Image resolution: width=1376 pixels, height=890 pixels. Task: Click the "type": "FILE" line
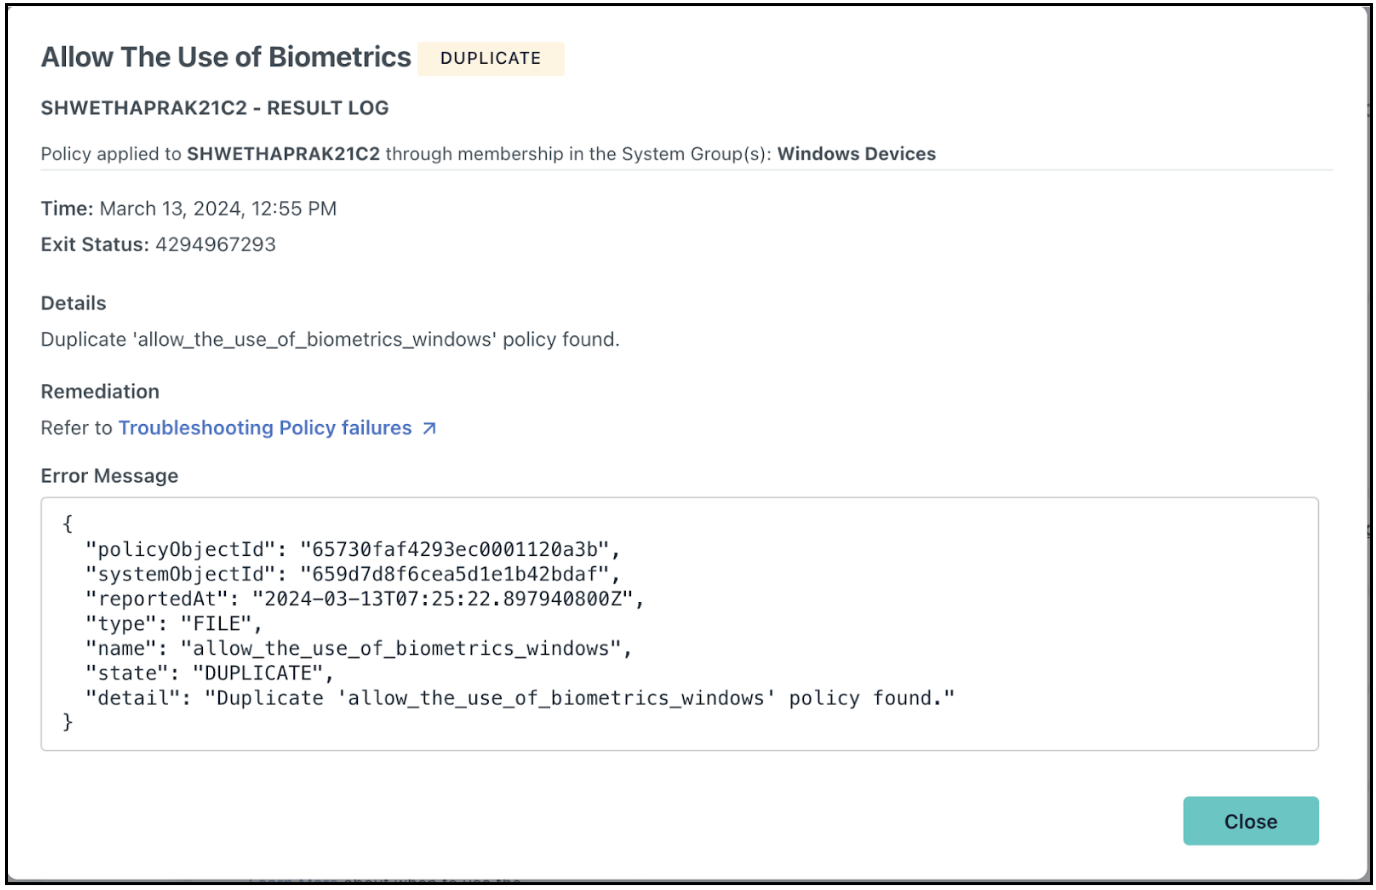tap(174, 624)
